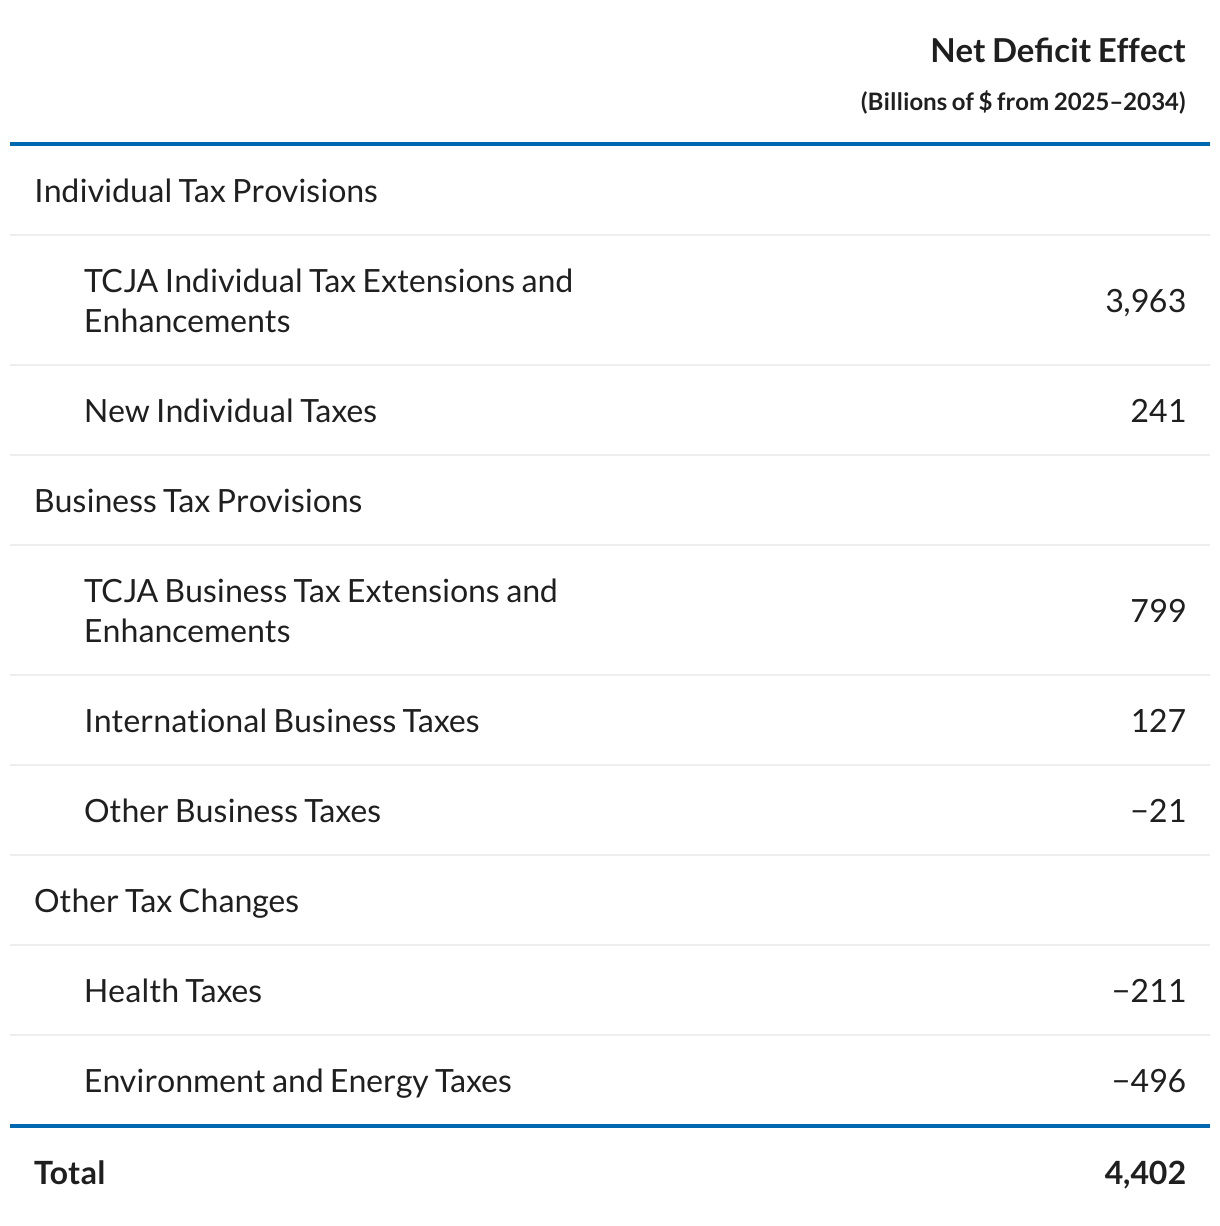Click the Net Deficit Effect column header
The height and width of the screenshot is (1226, 1220).
[1057, 51]
